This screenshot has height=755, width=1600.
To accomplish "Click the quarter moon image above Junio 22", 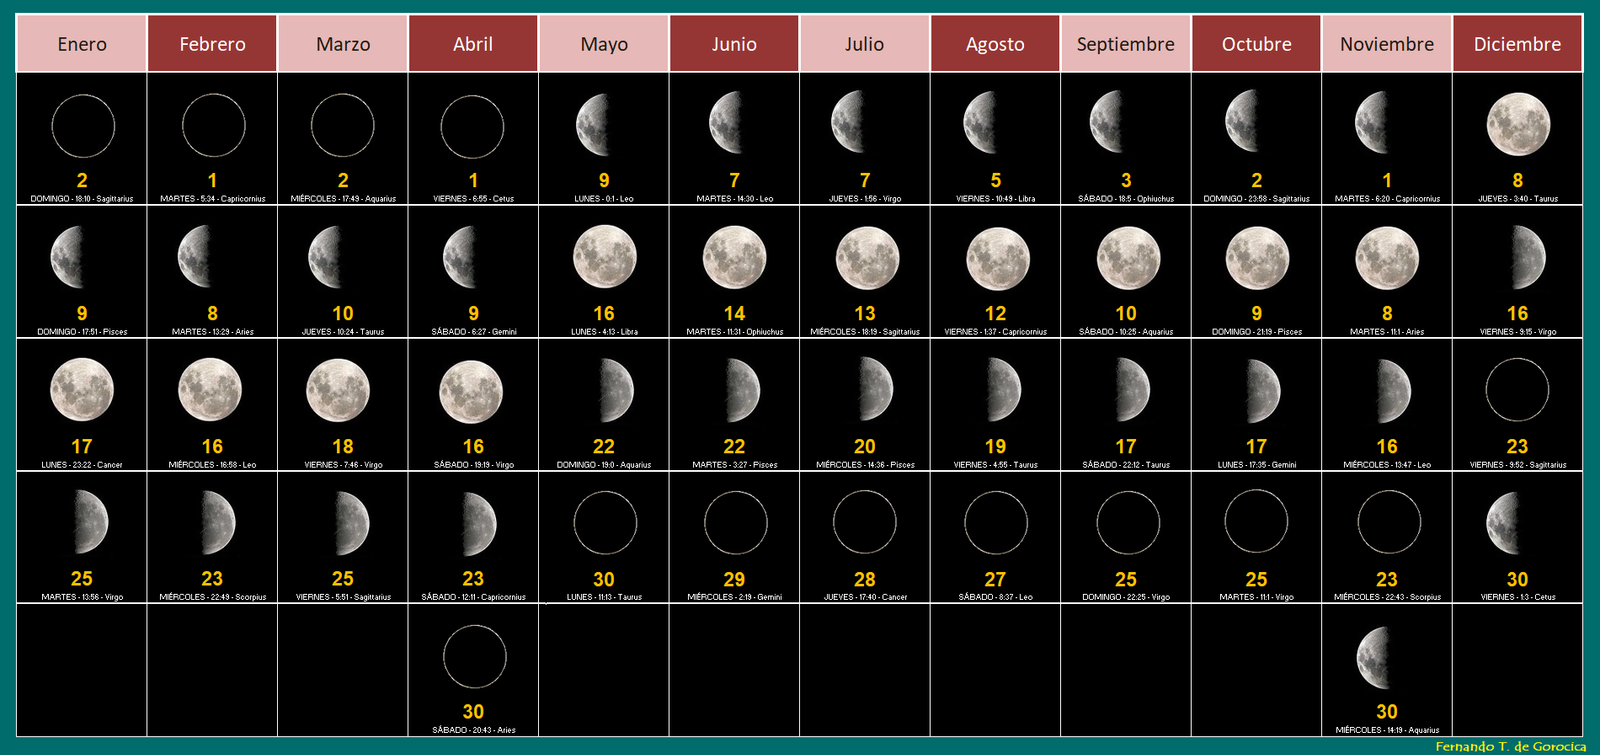I will tap(740, 391).
